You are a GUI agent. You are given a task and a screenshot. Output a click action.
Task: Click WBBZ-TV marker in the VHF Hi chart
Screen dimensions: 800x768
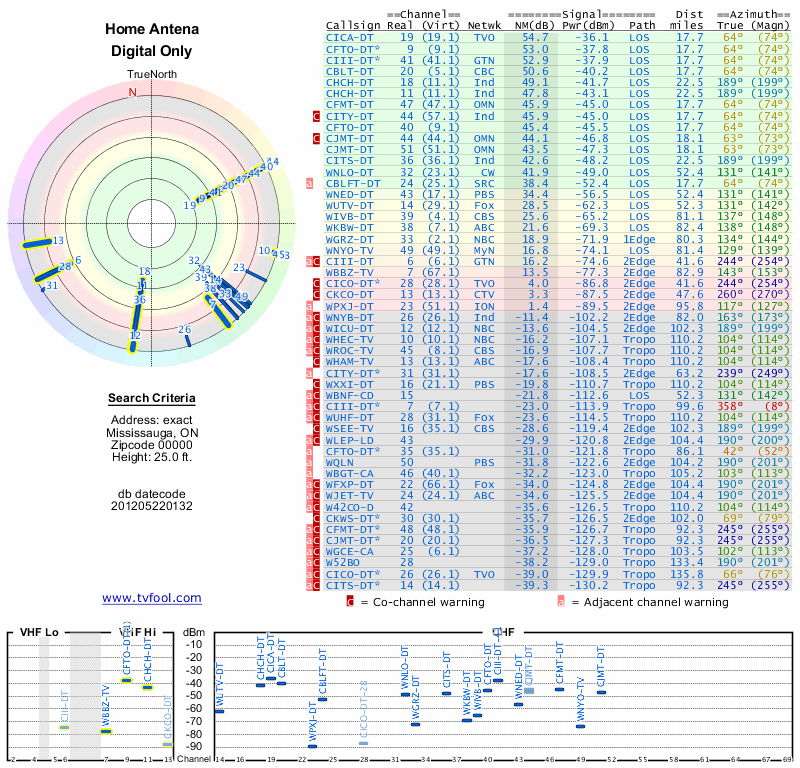click(x=106, y=731)
